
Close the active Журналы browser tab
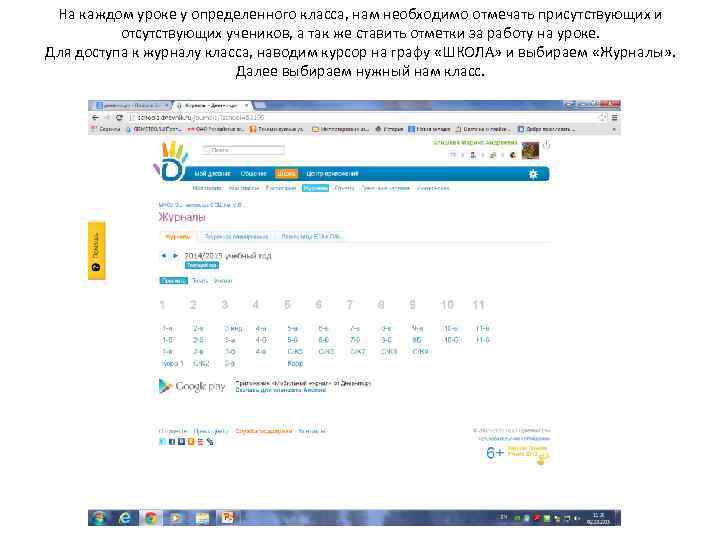[247, 106]
